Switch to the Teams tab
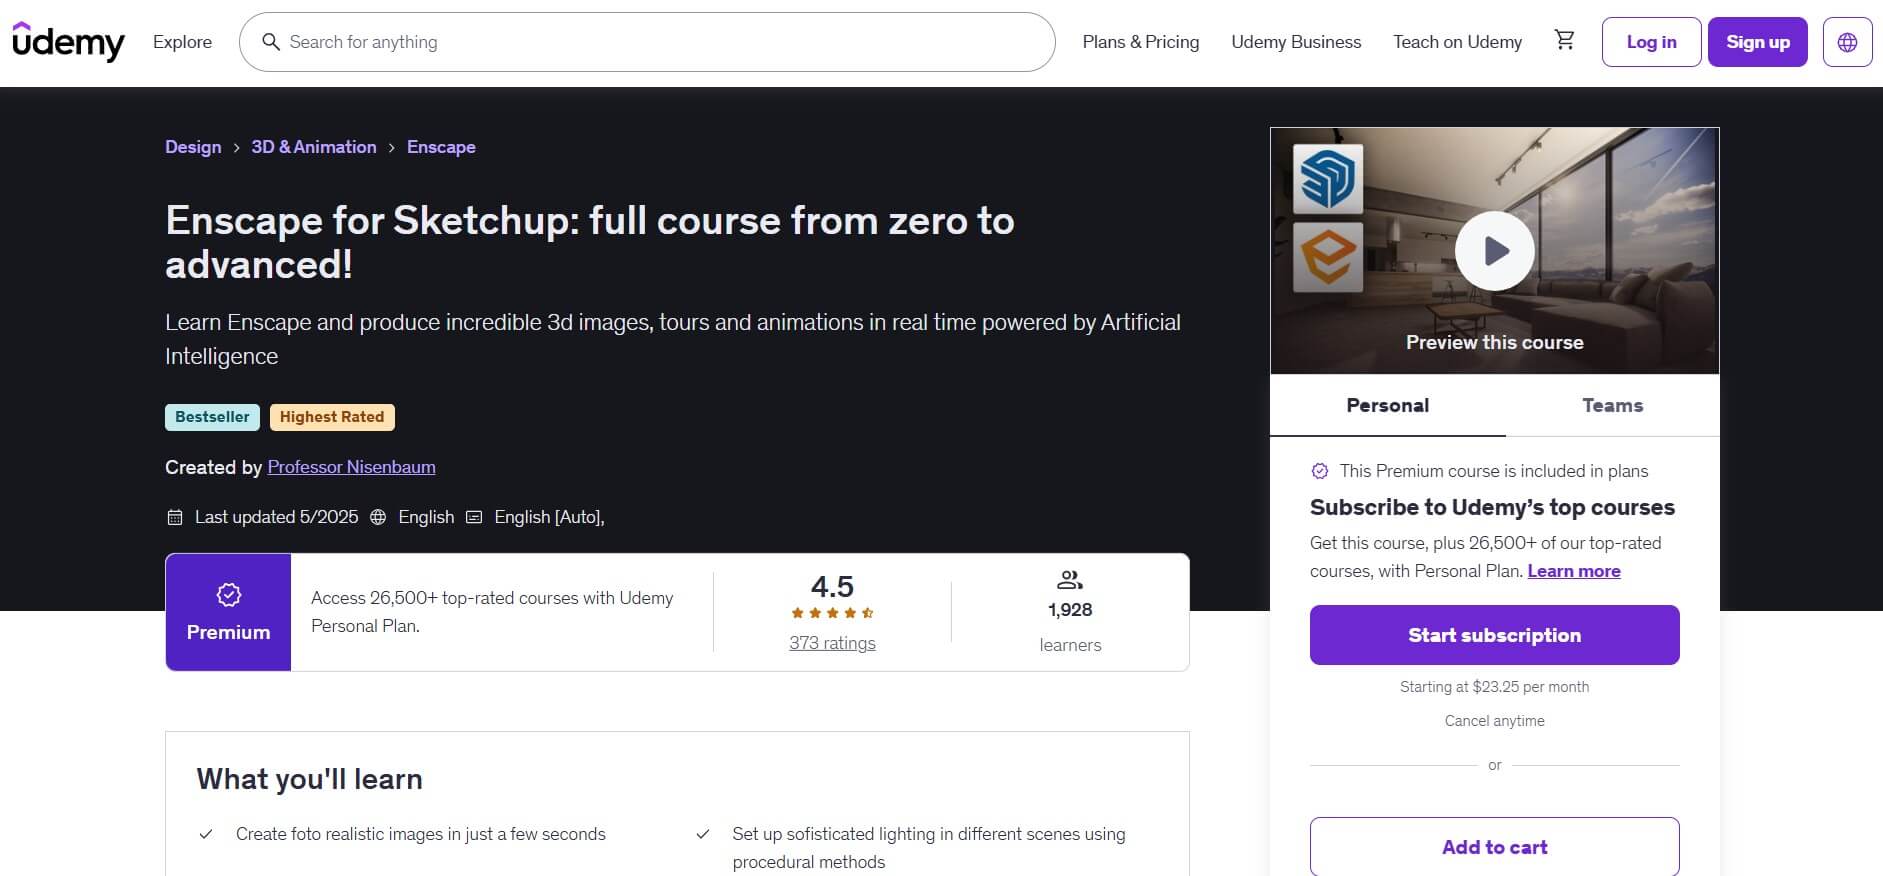 pyautogui.click(x=1612, y=405)
